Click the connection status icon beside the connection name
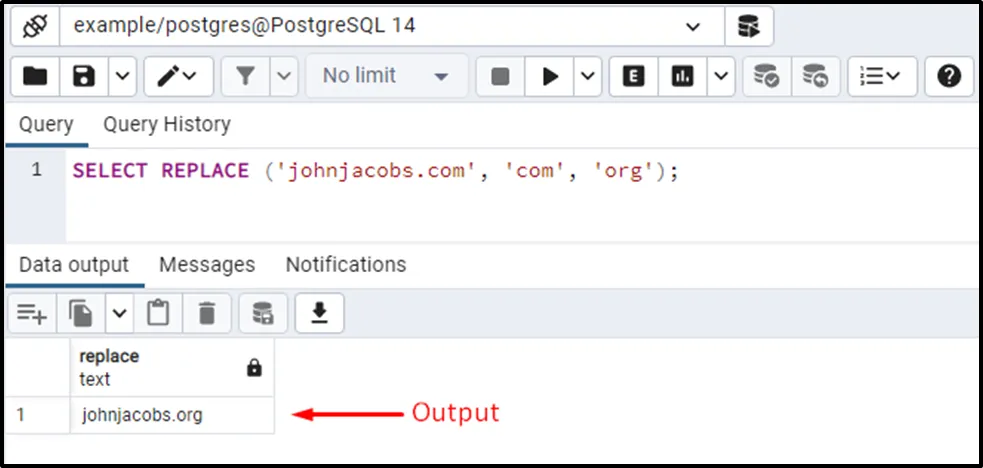The height and width of the screenshot is (468, 983). pos(34,26)
